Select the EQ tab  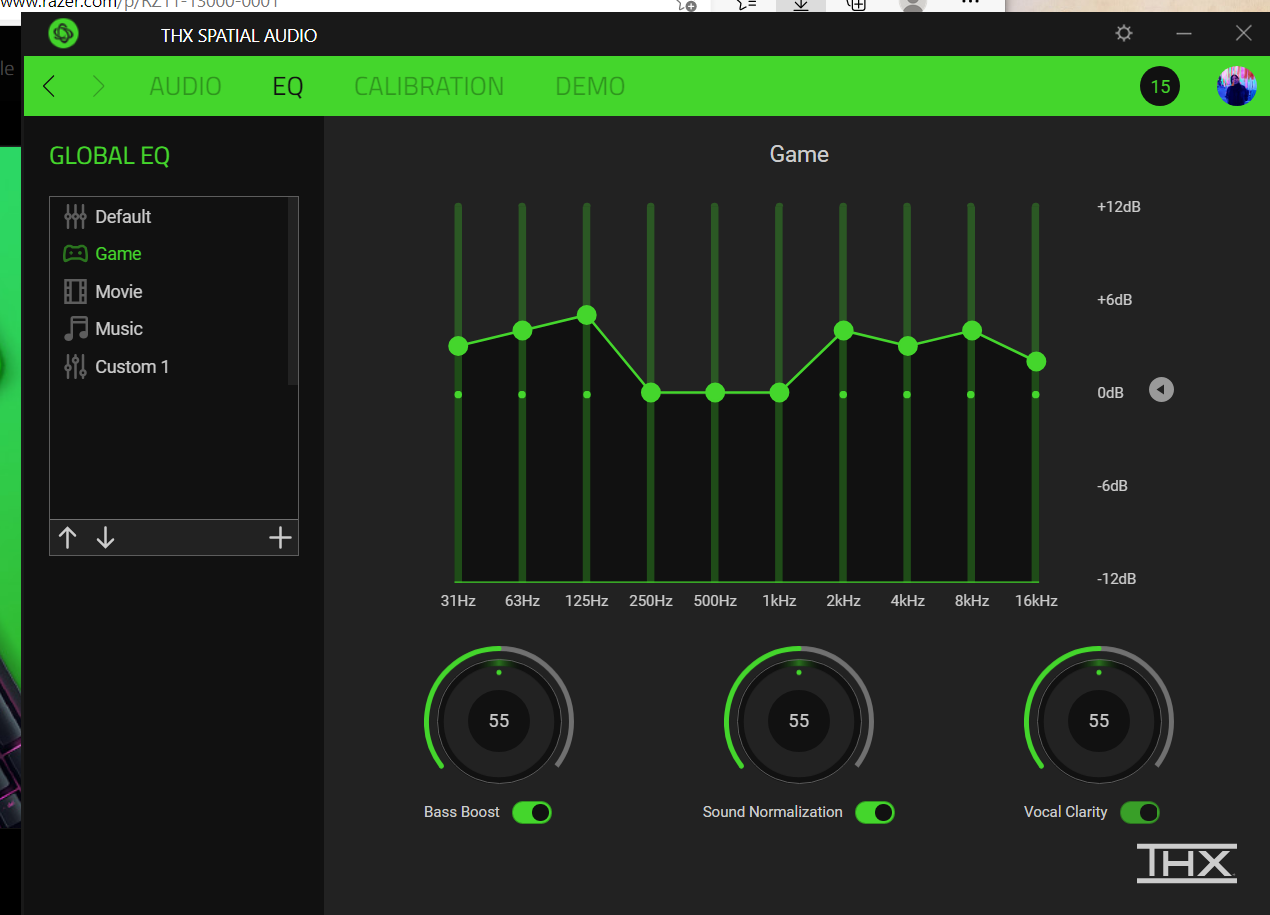288,86
